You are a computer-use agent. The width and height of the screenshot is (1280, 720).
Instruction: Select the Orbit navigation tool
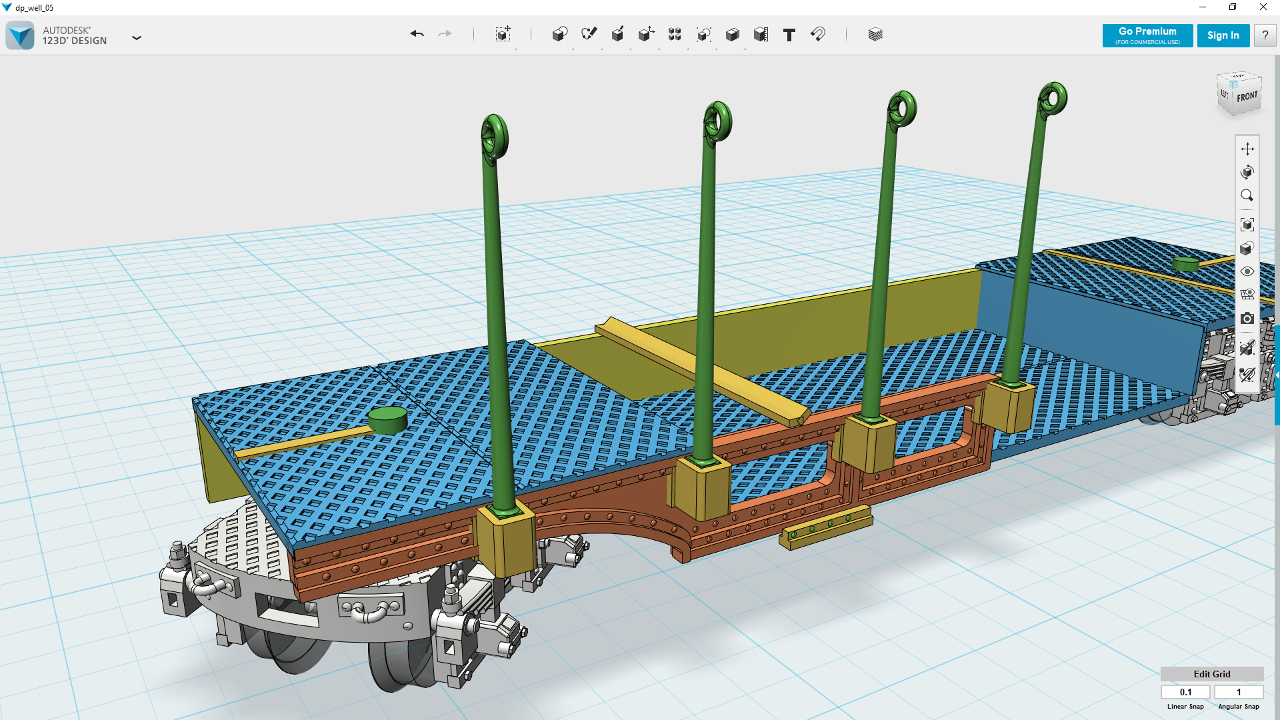click(1247, 172)
